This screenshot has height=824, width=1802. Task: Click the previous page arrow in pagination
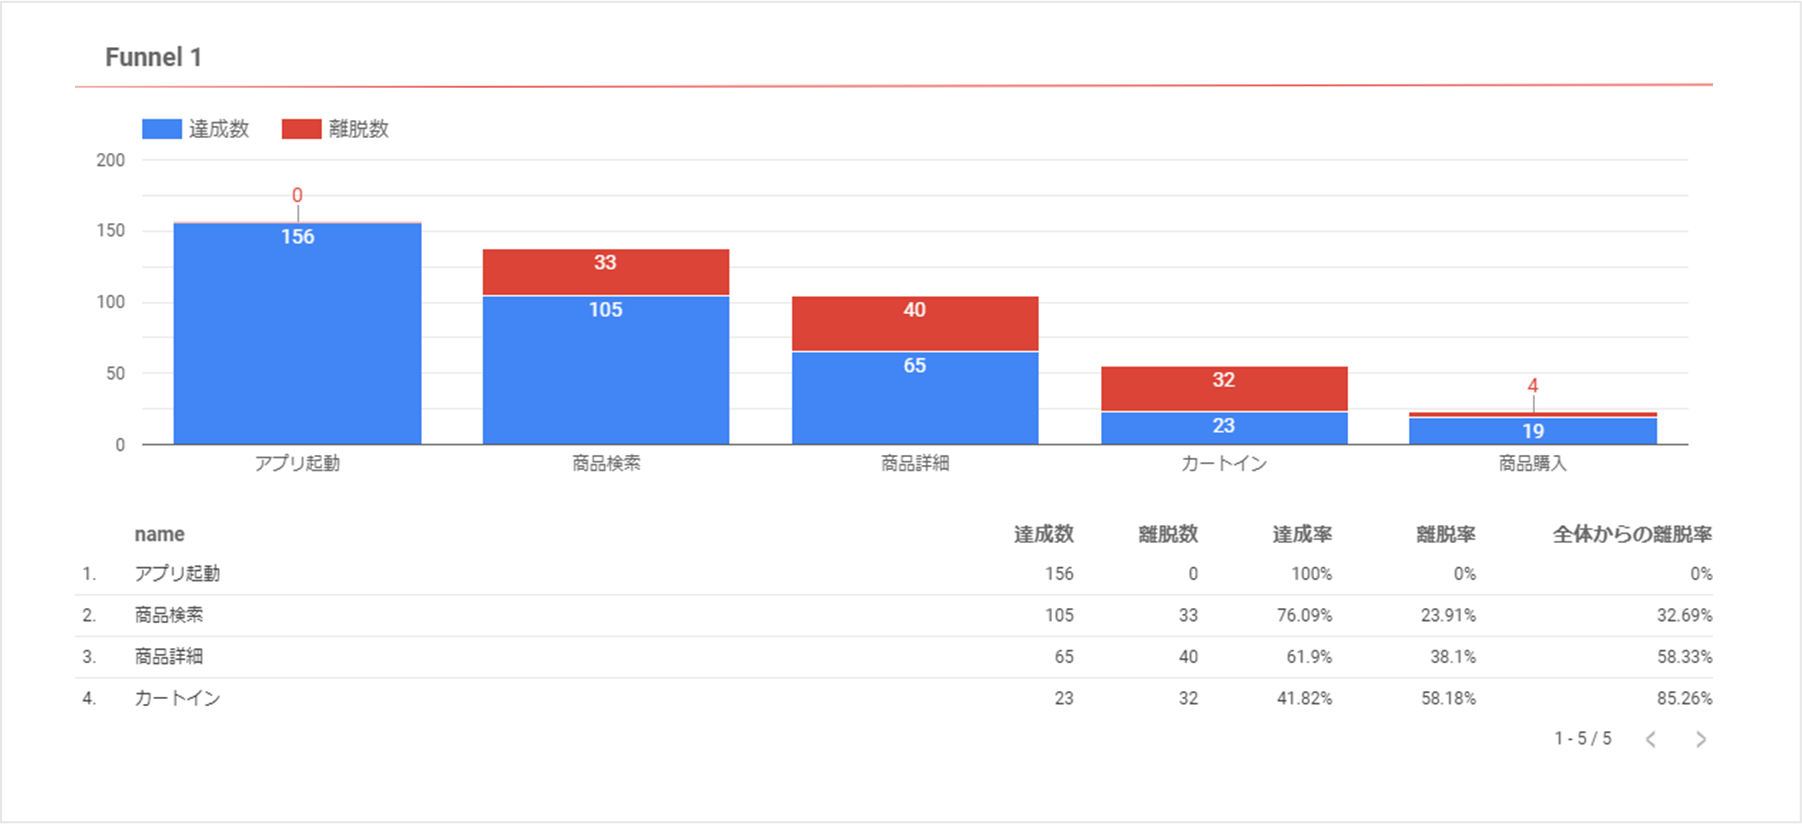tap(1651, 739)
